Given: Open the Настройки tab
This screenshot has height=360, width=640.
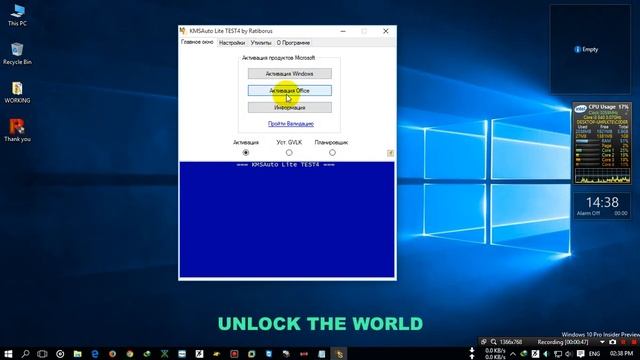Looking at the screenshot, I should pyautogui.click(x=231, y=42).
